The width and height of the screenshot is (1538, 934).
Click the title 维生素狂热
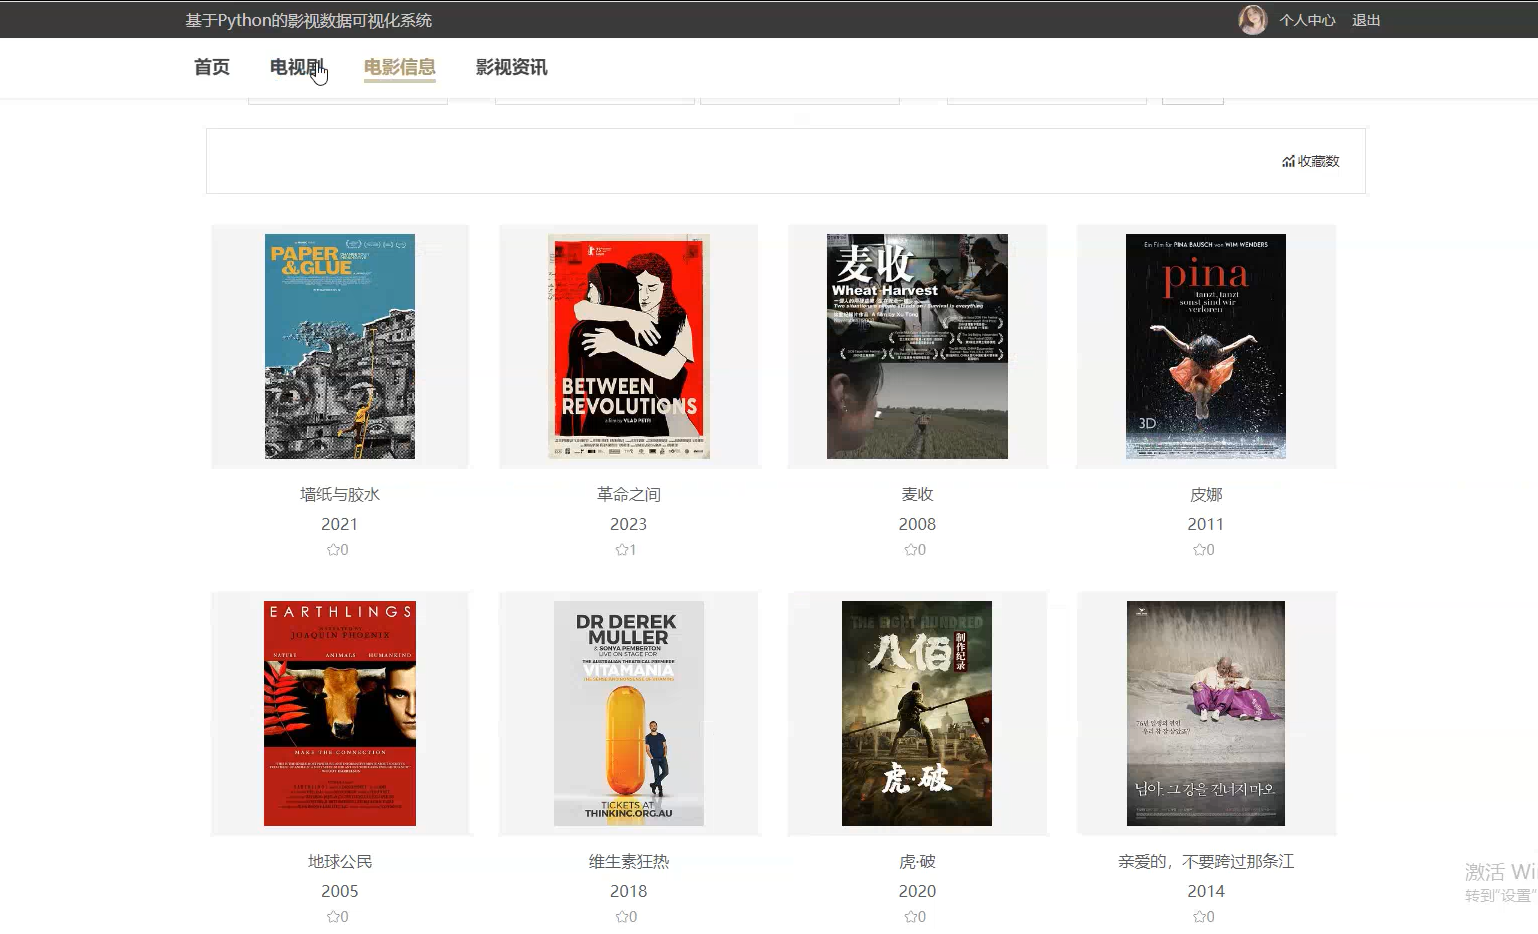[629, 861]
